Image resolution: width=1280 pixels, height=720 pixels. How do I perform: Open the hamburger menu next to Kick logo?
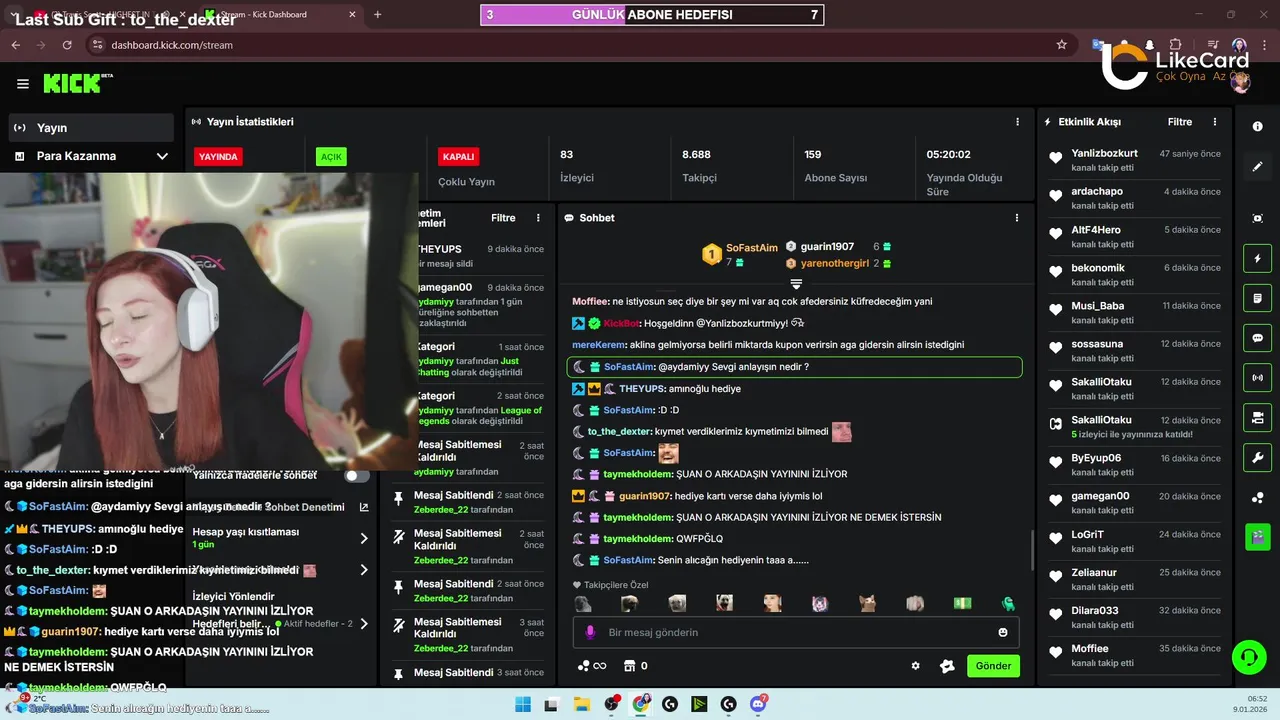[x=23, y=84]
